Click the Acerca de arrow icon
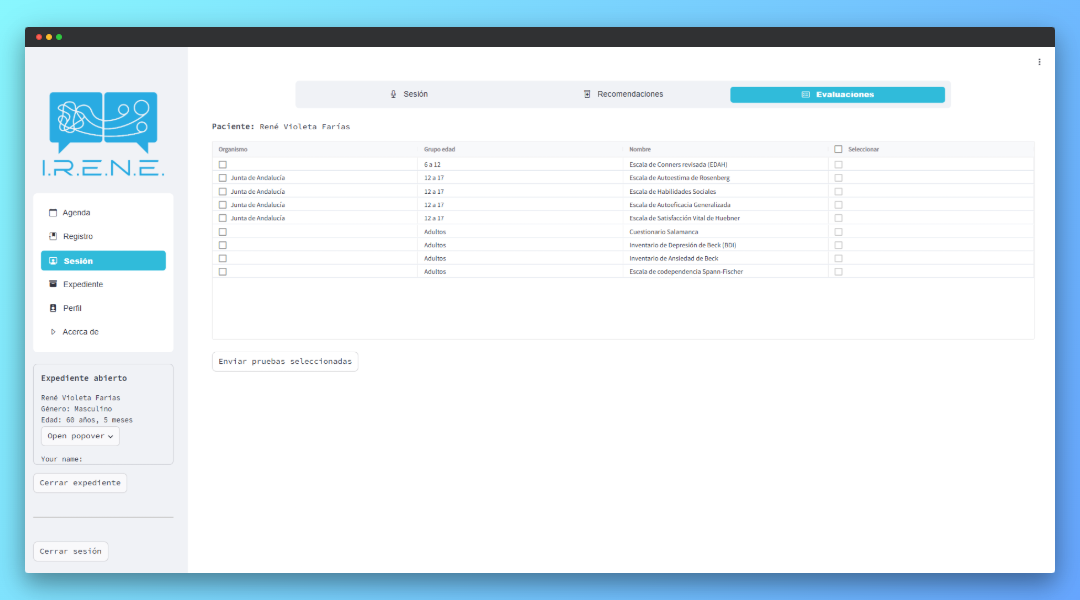1080x600 pixels. click(53, 332)
